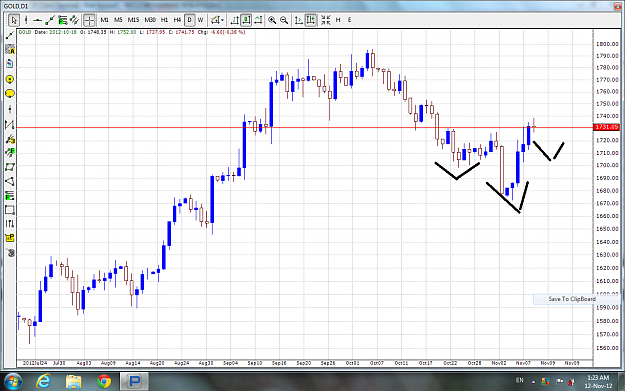Image resolution: width=625 pixels, height=391 pixels.
Task: Select the yellow ellipse drawing tool
Action: point(10,94)
